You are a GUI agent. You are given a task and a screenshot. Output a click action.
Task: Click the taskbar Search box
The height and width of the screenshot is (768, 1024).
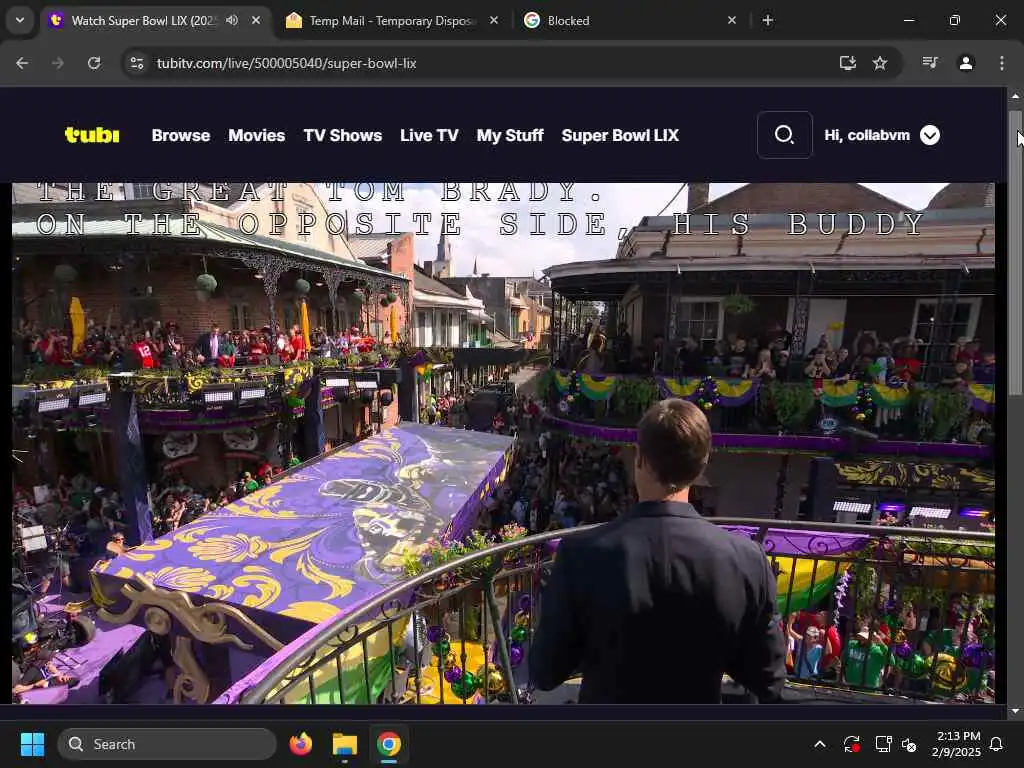[x=167, y=744]
